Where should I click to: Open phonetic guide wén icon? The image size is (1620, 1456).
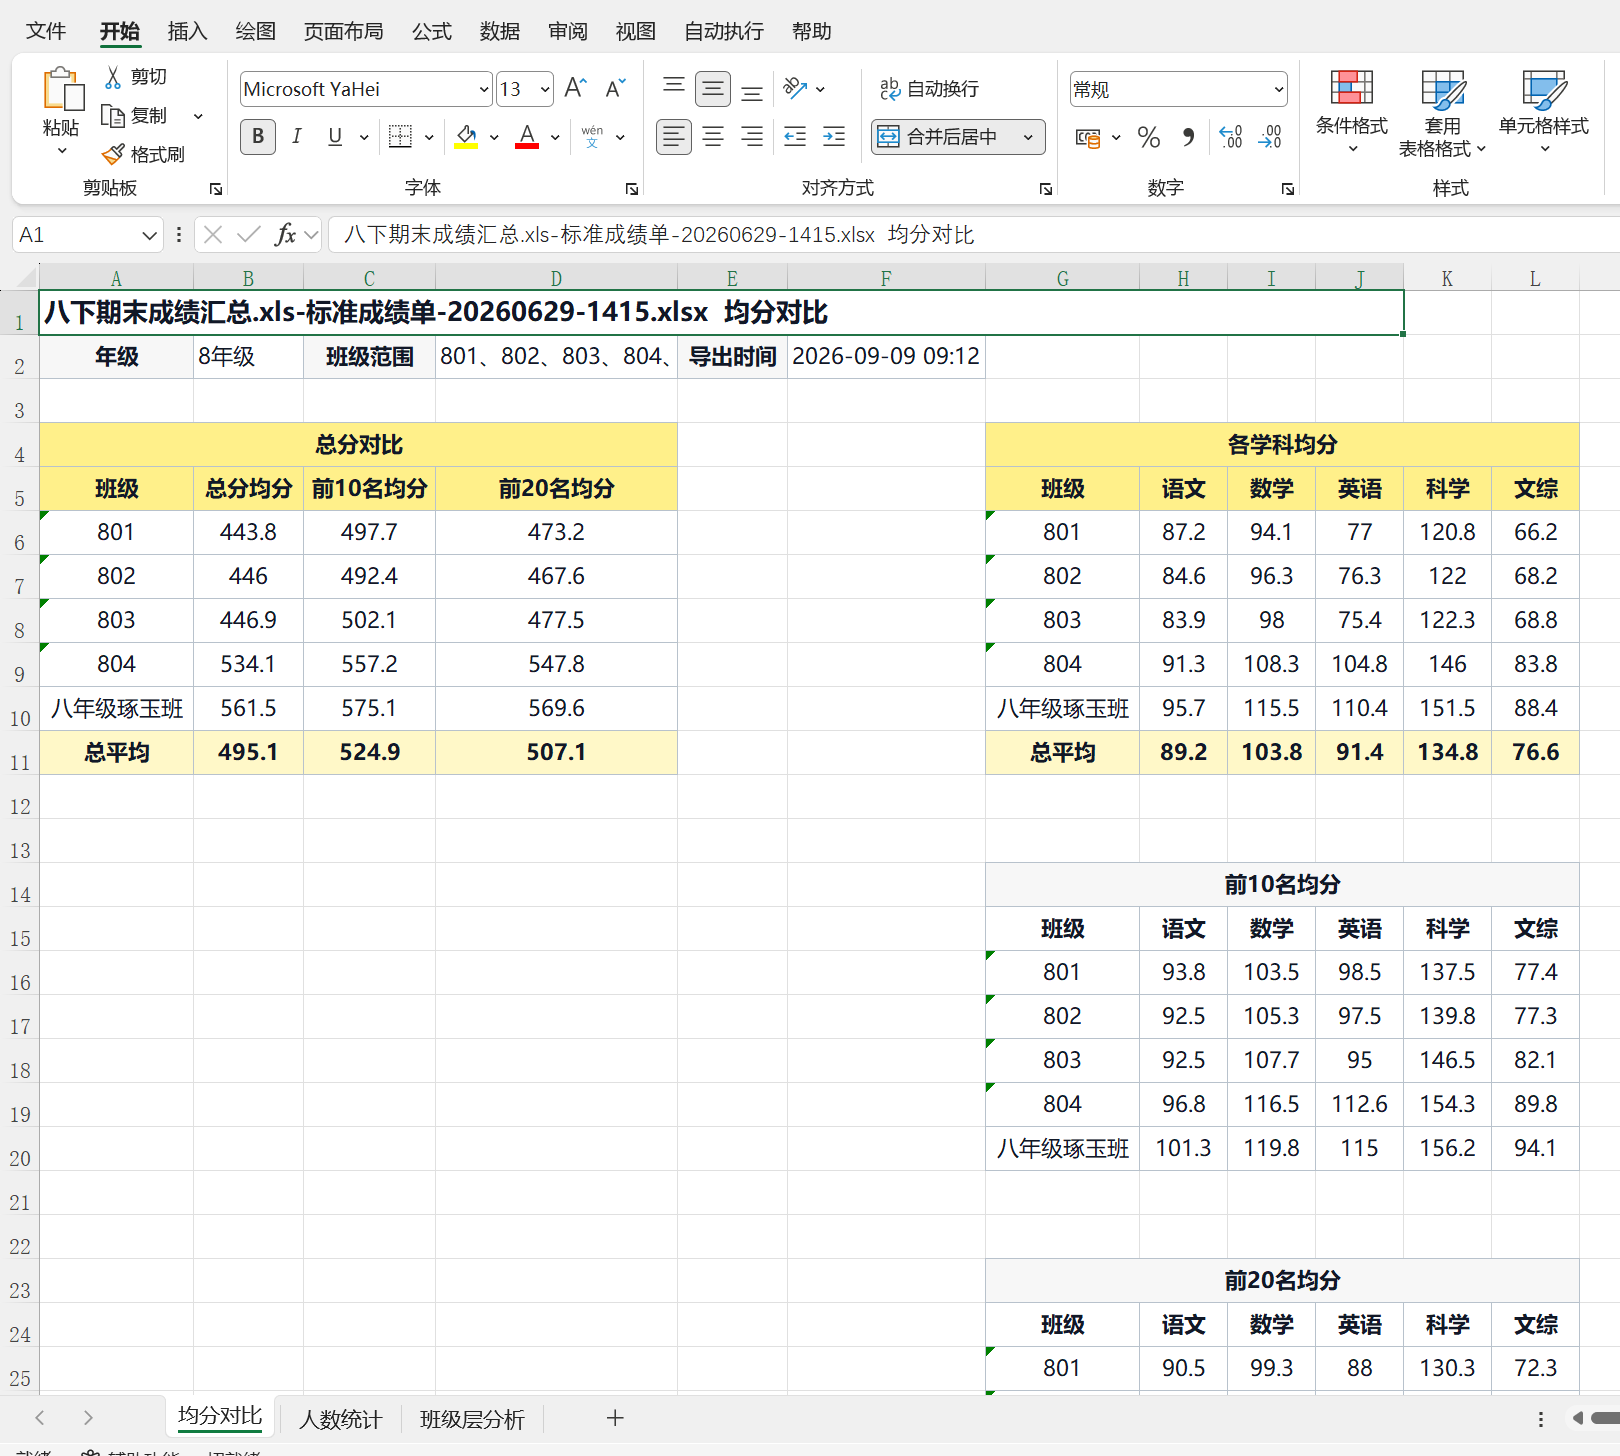click(x=592, y=137)
